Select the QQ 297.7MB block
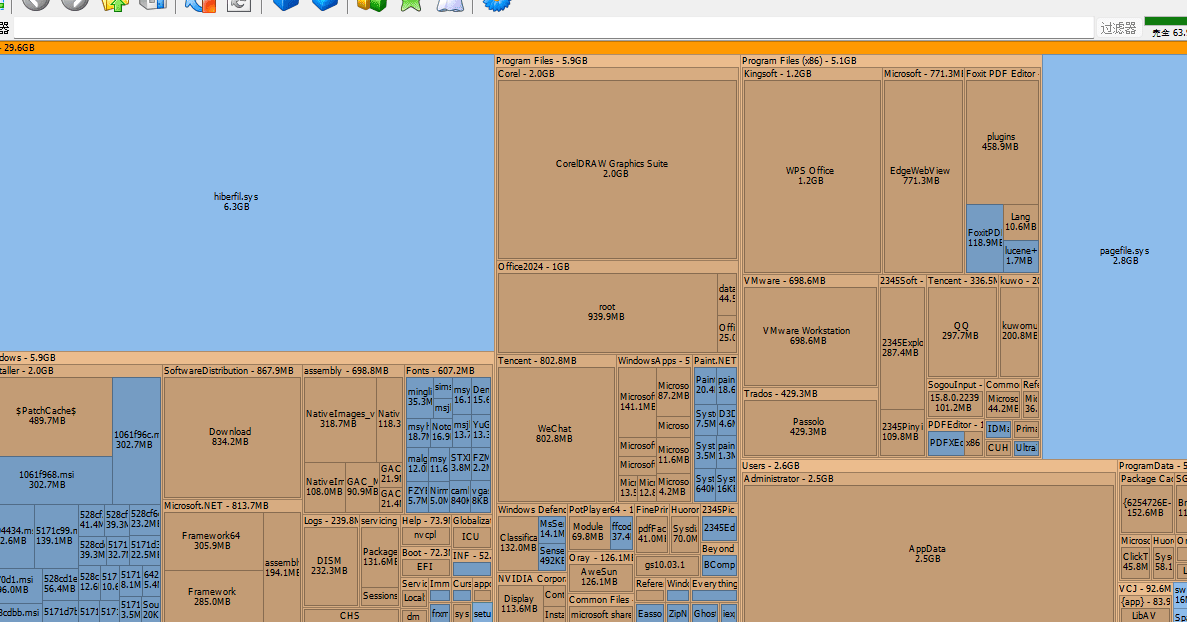 (962, 331)
